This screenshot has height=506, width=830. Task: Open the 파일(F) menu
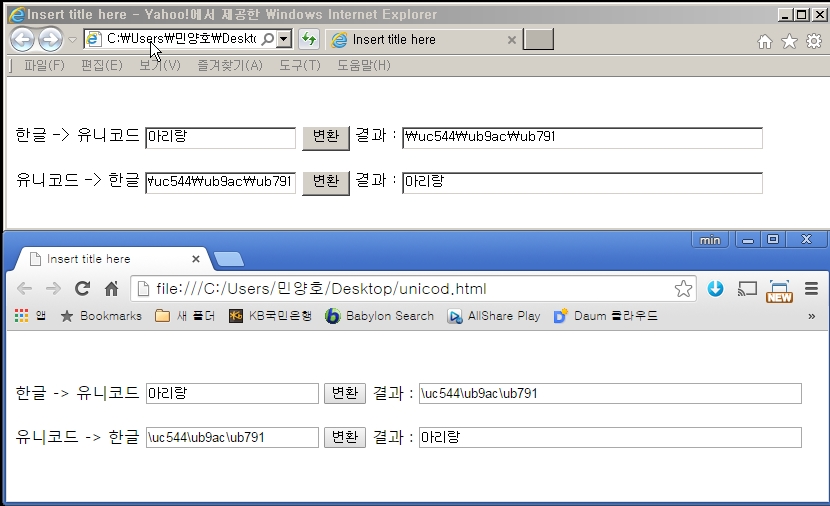tap(44, 66)
